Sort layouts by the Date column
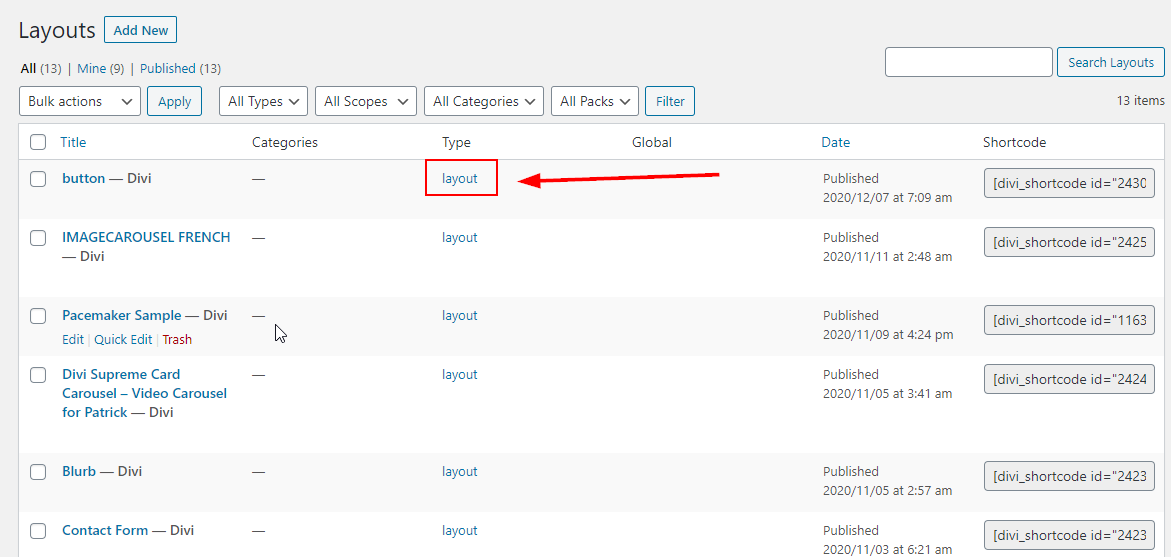1171x557 pixels. (x=836, y=142)
